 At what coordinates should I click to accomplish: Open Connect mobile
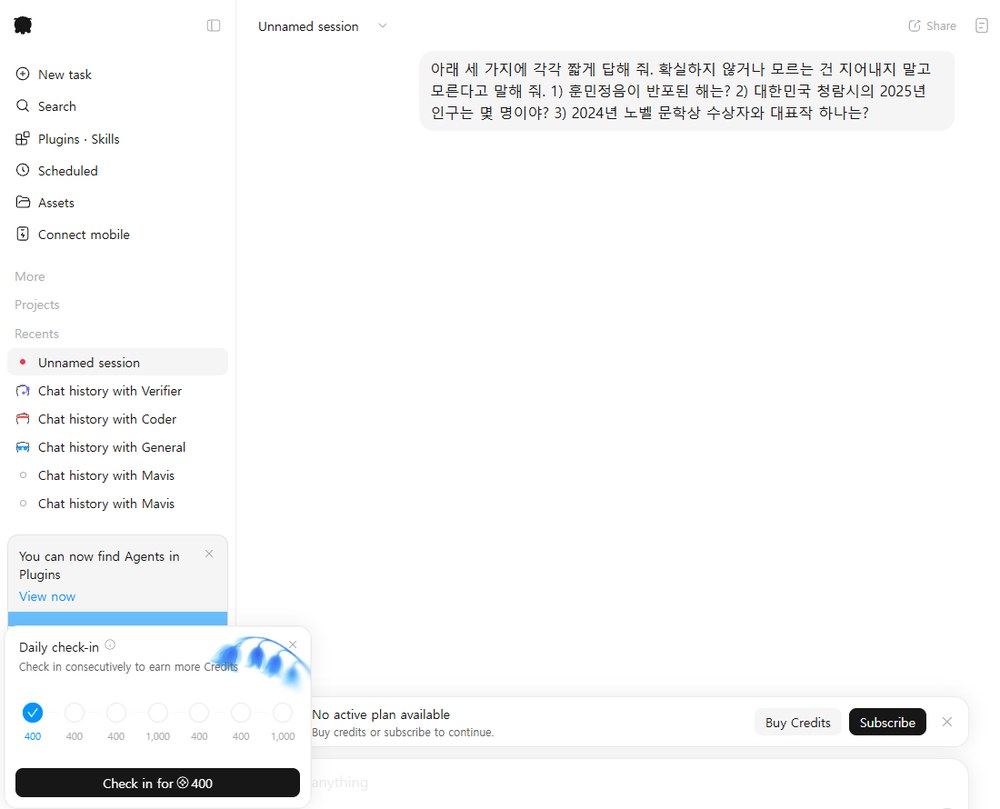pyautogui.click(x=117, y=235)
